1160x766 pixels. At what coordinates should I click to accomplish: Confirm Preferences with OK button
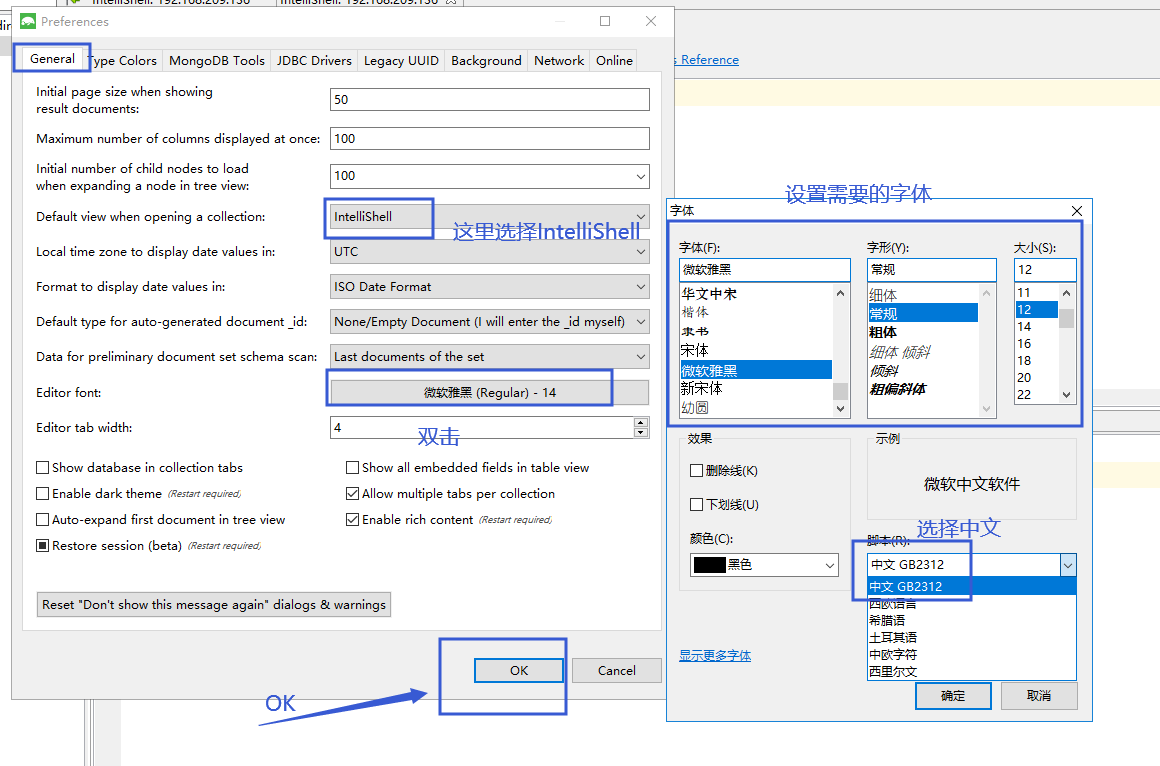(519, 671)
